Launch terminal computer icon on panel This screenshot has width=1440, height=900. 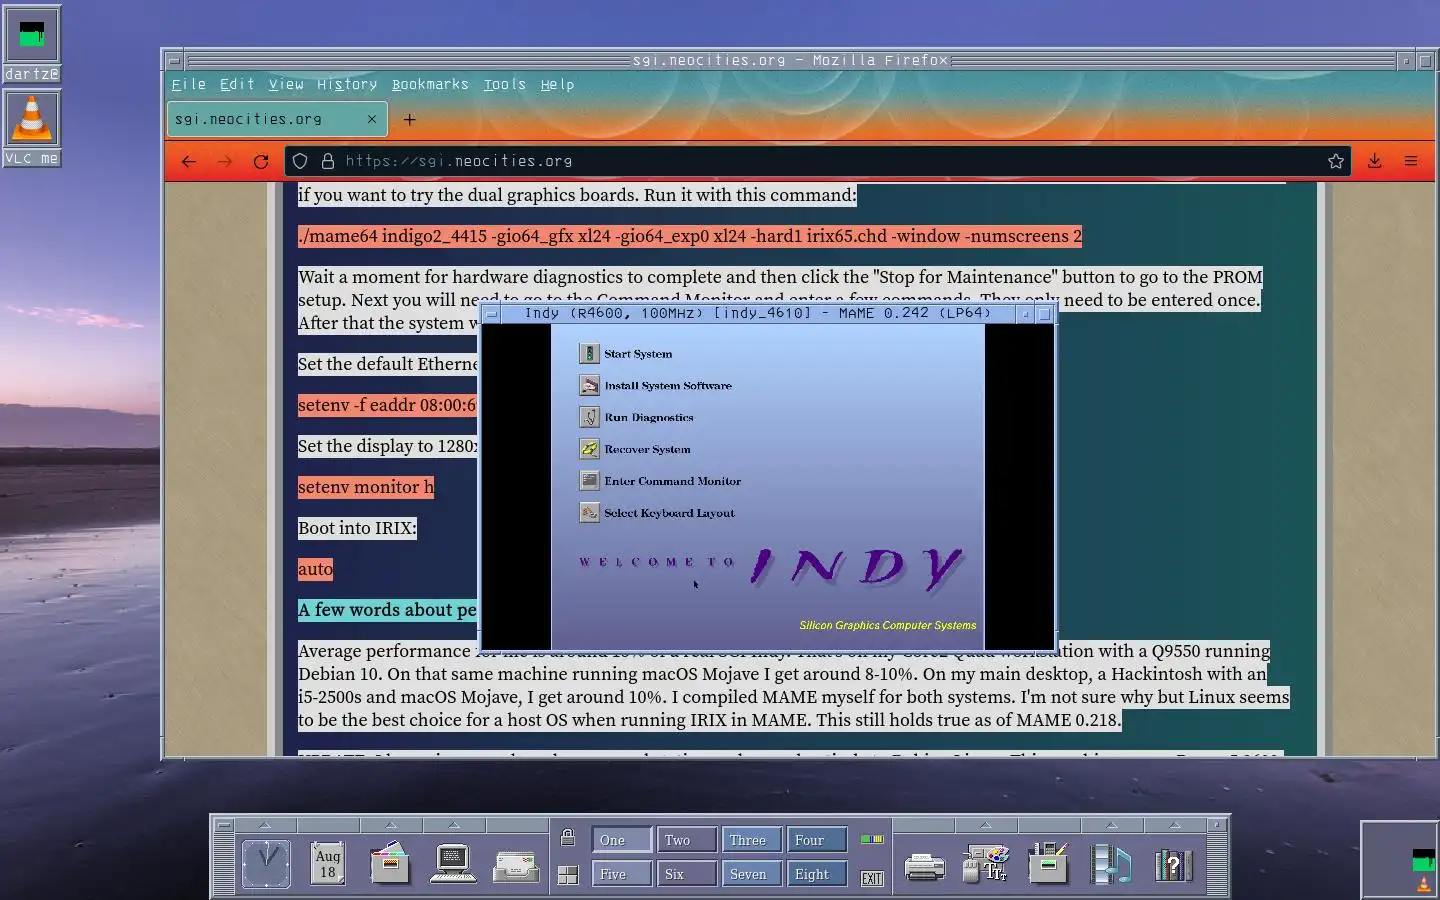pyautogui.click(x=453, y=863)
